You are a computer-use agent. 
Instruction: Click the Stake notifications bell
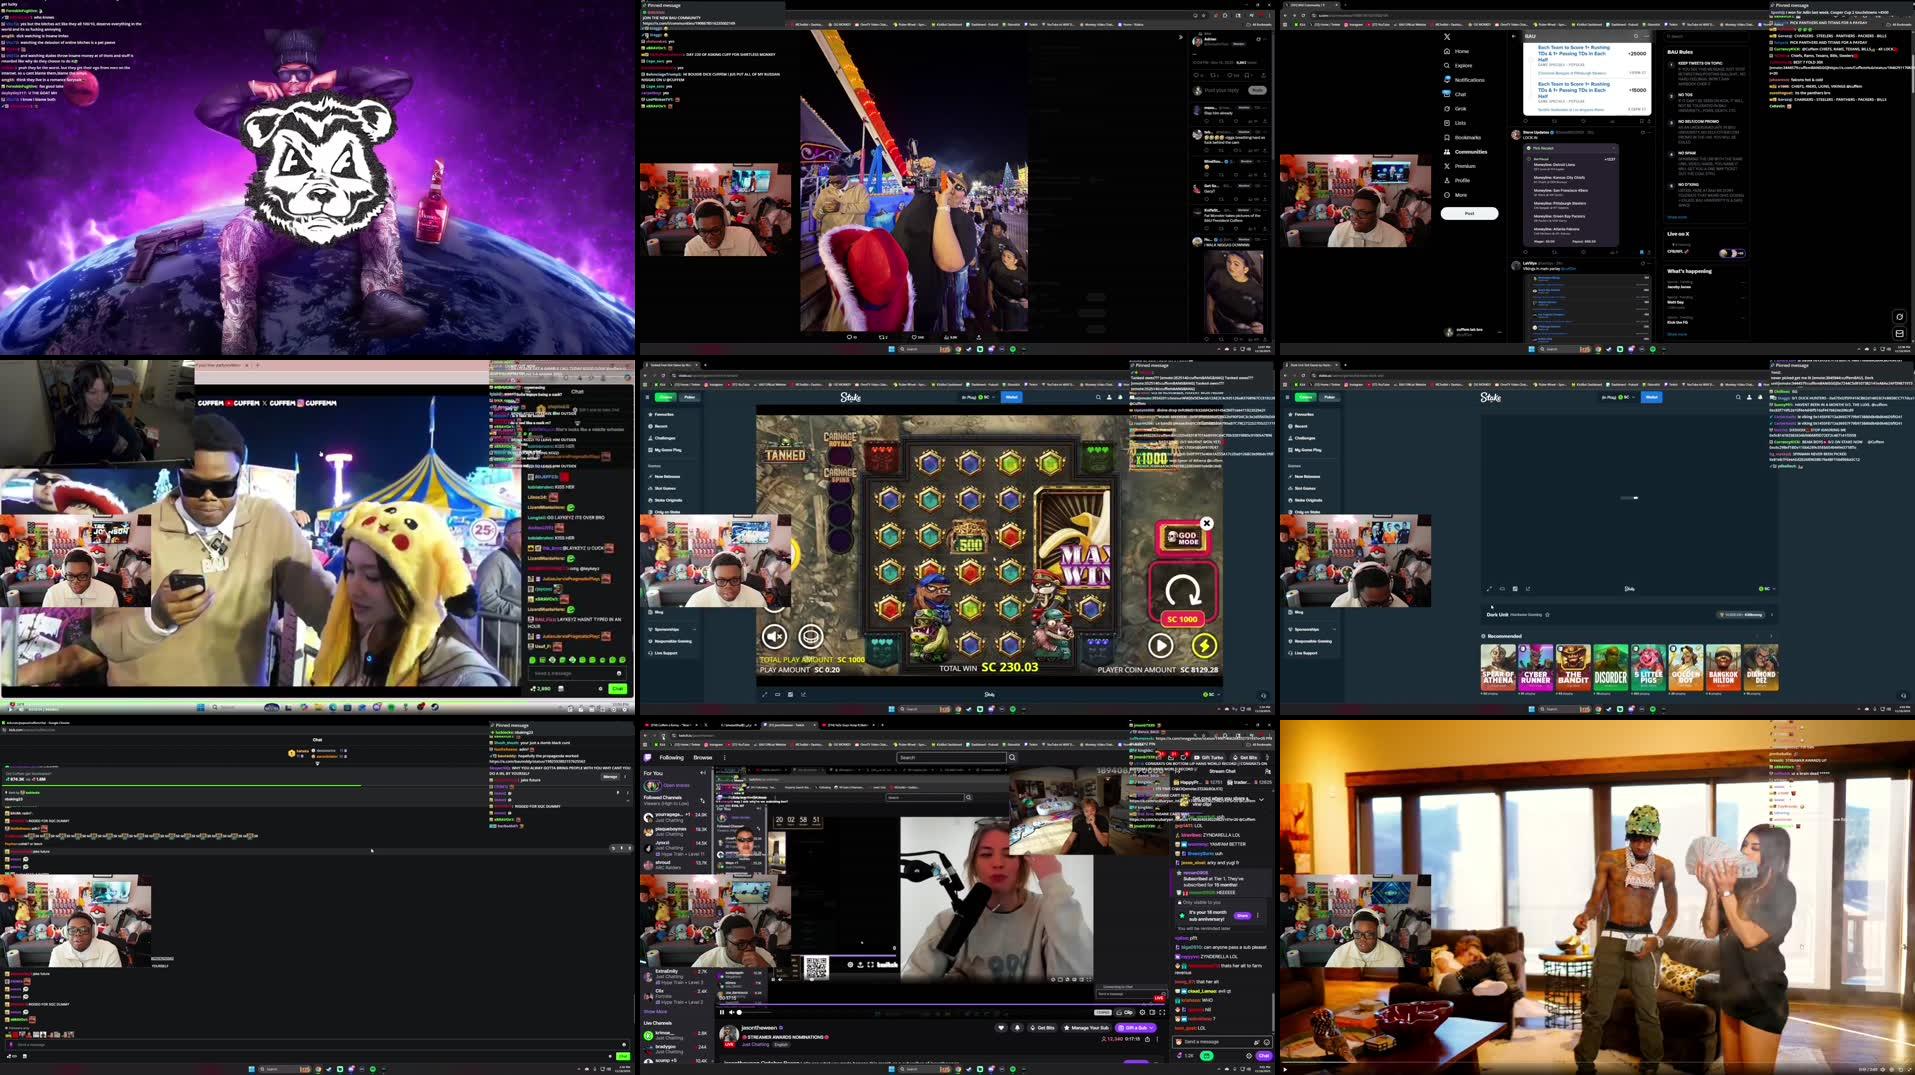(1120, 396)
